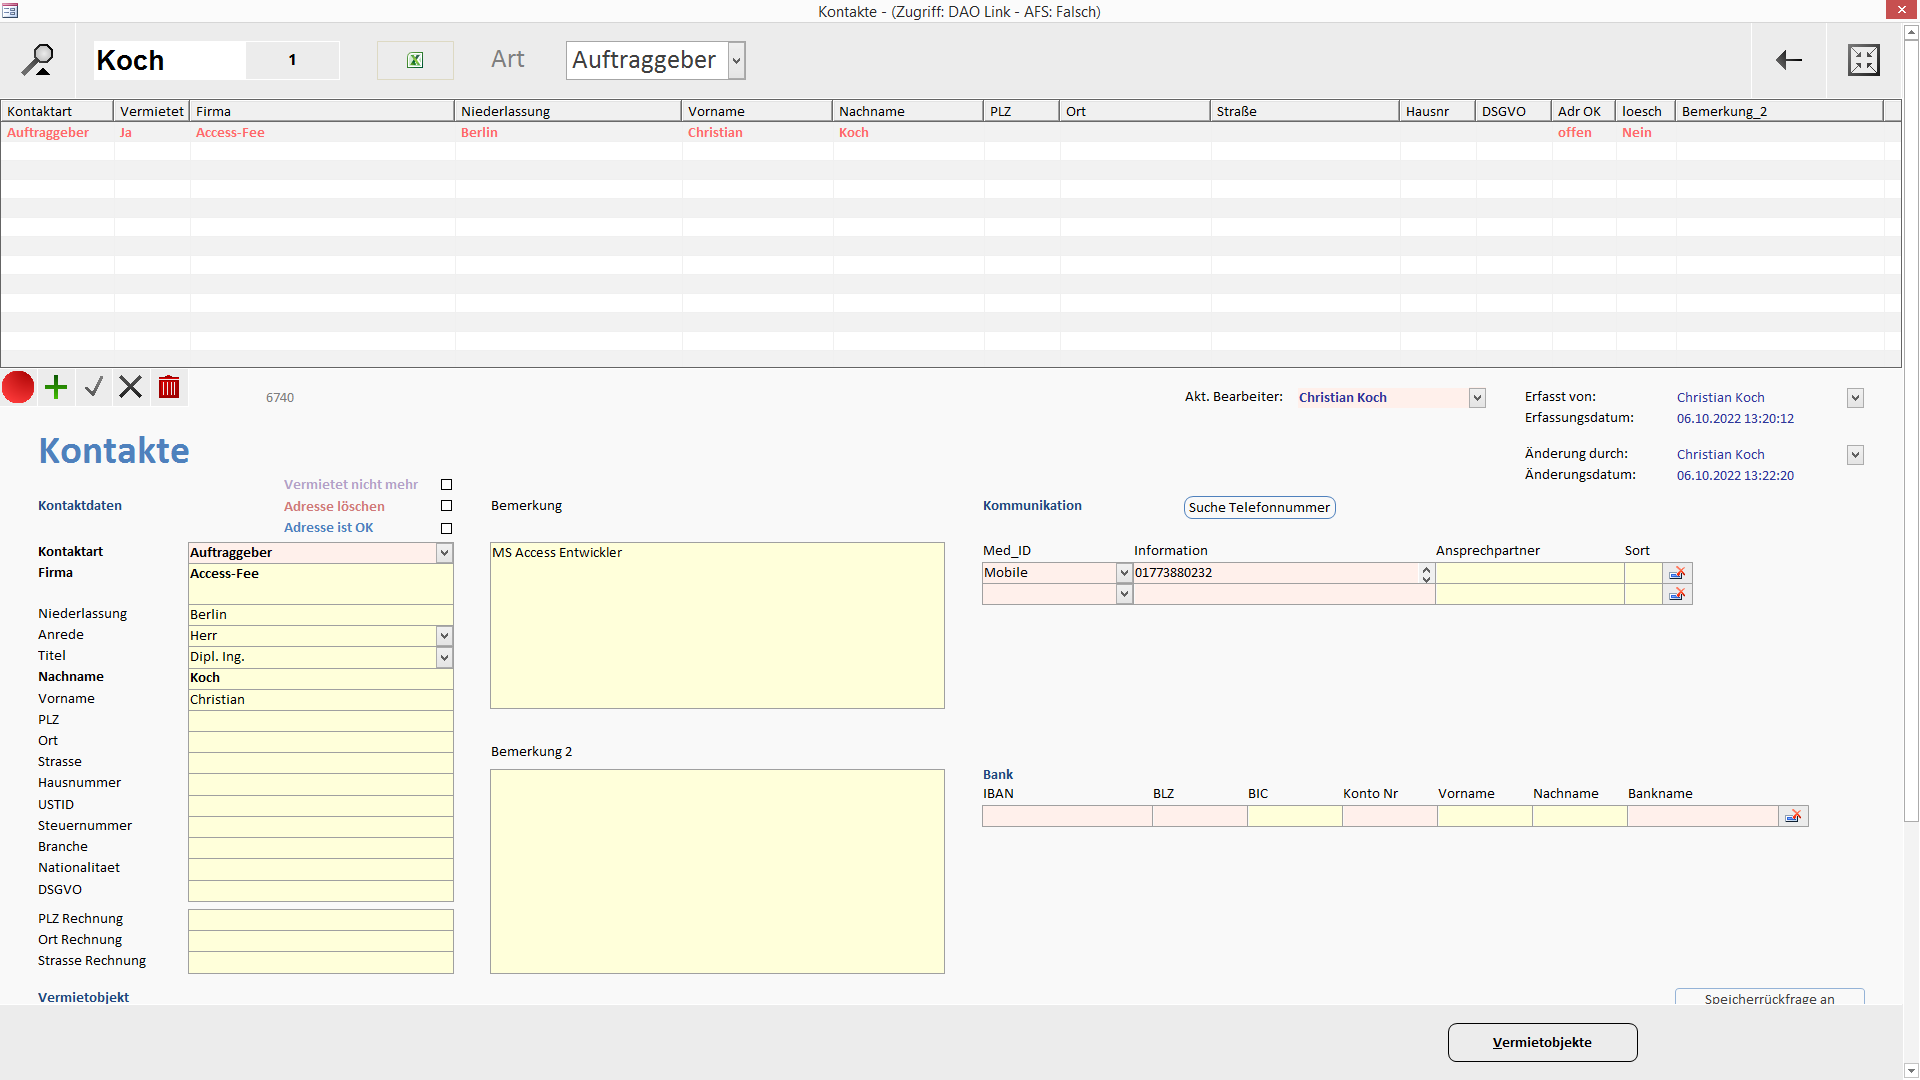Screen dimensions: 1920x1080
Task: Open the Art Auftraggeber dropdown
Action: pyautogui.click(x=737, y=60)
